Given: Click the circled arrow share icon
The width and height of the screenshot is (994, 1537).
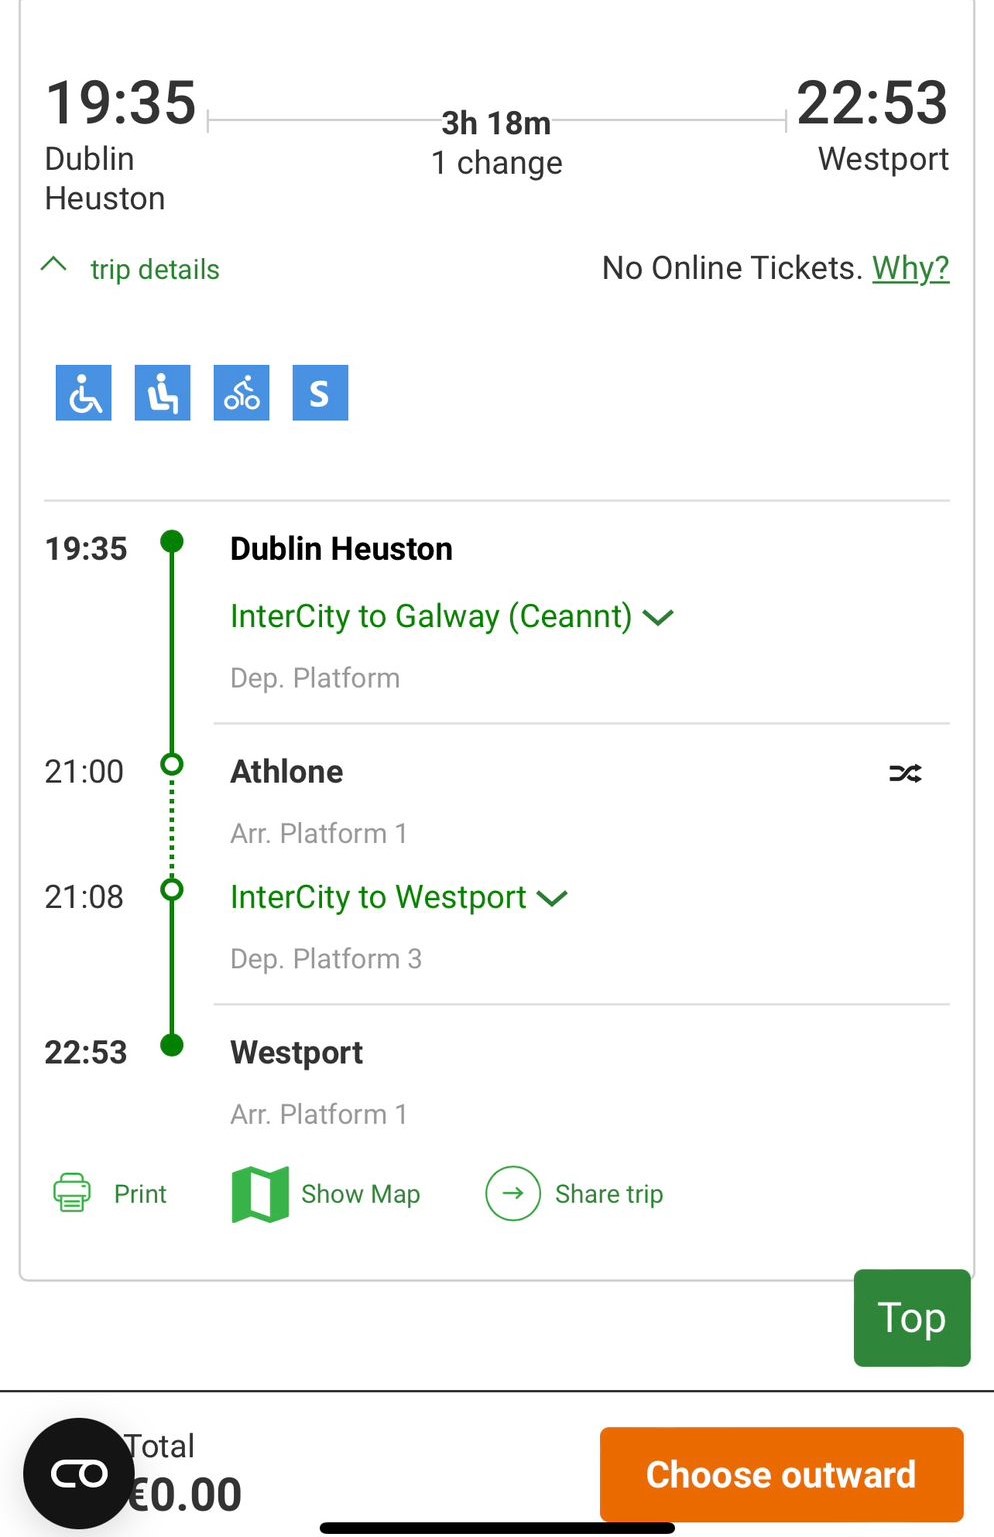Looking at the screenshot, I should (513, 1194).
